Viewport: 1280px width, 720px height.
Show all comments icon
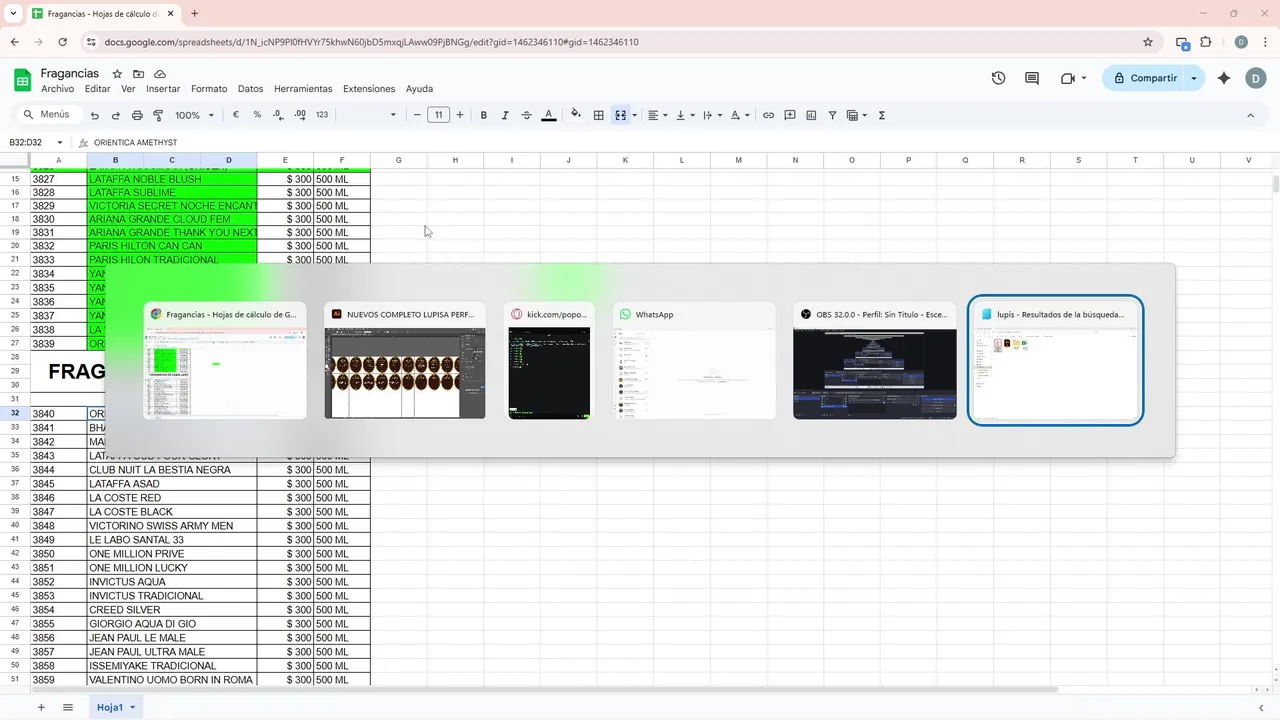click(x=1032, y=78)
